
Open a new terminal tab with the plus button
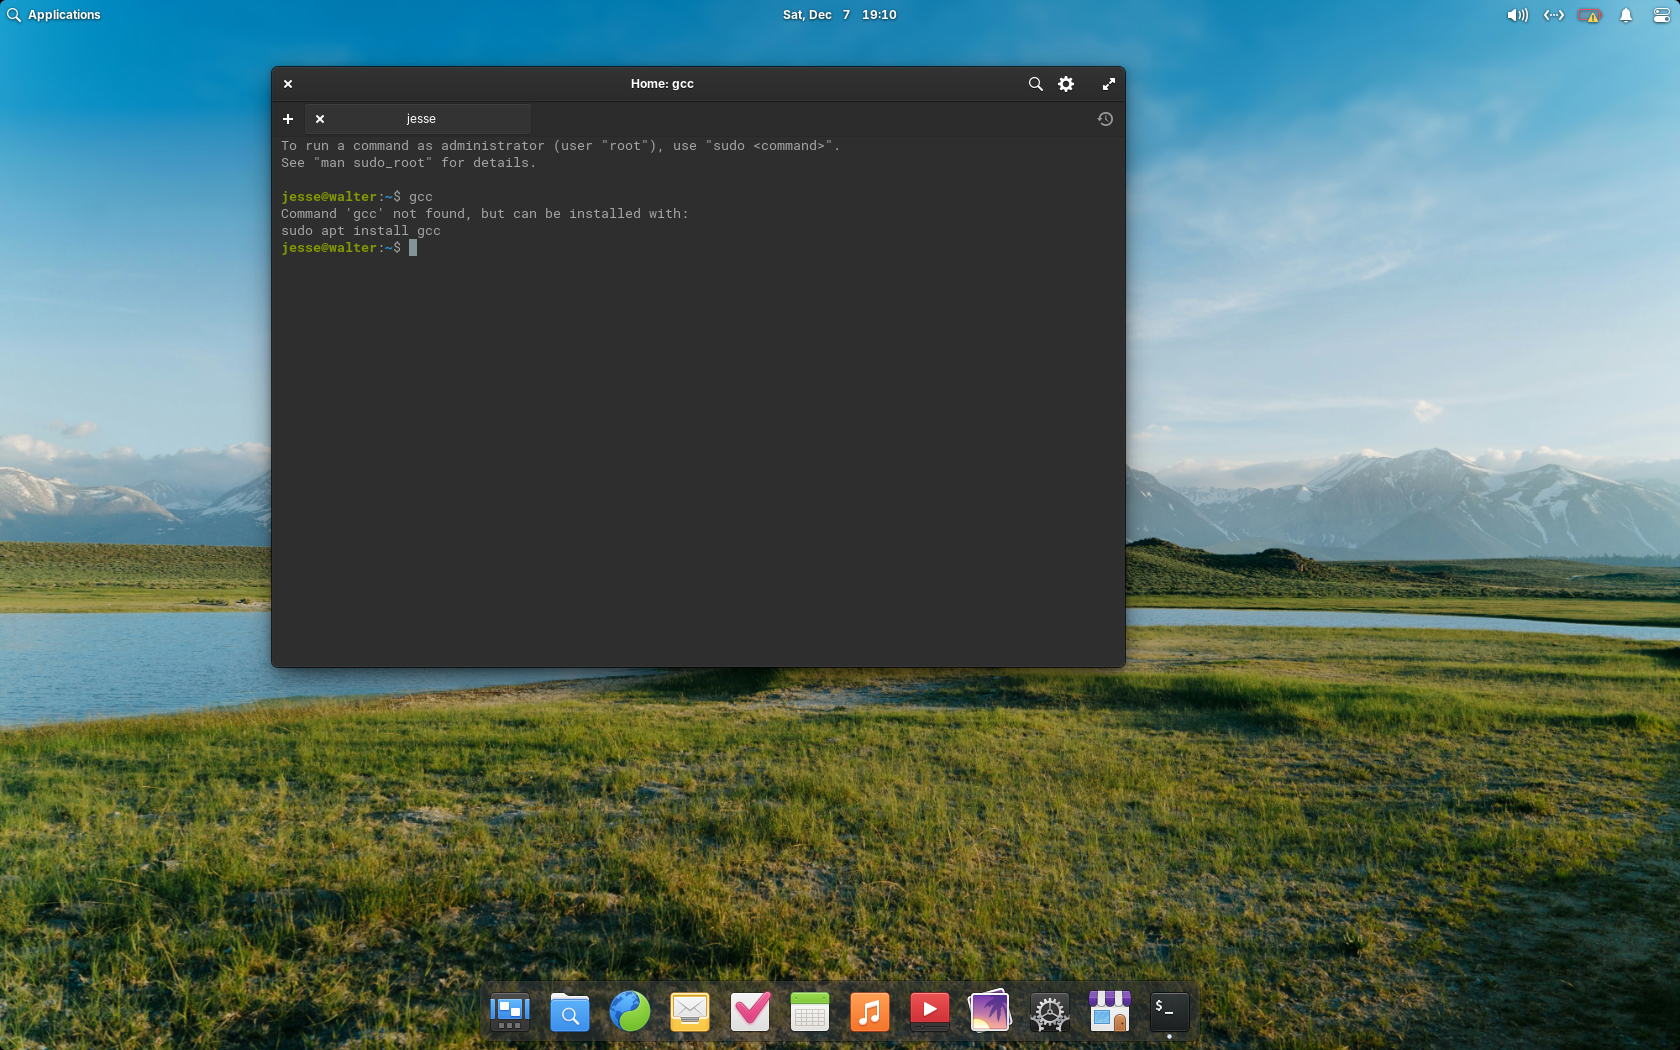(288, 119)
